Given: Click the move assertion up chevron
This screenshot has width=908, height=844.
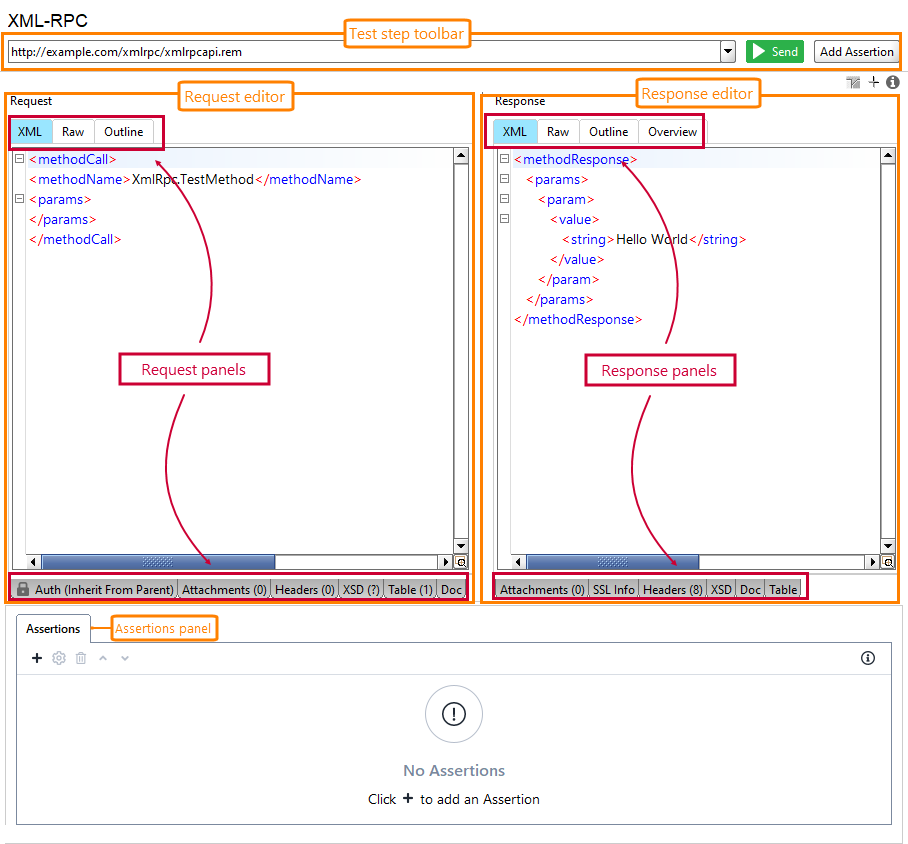Looking at the screenshot, I should [x=103, y=658].
